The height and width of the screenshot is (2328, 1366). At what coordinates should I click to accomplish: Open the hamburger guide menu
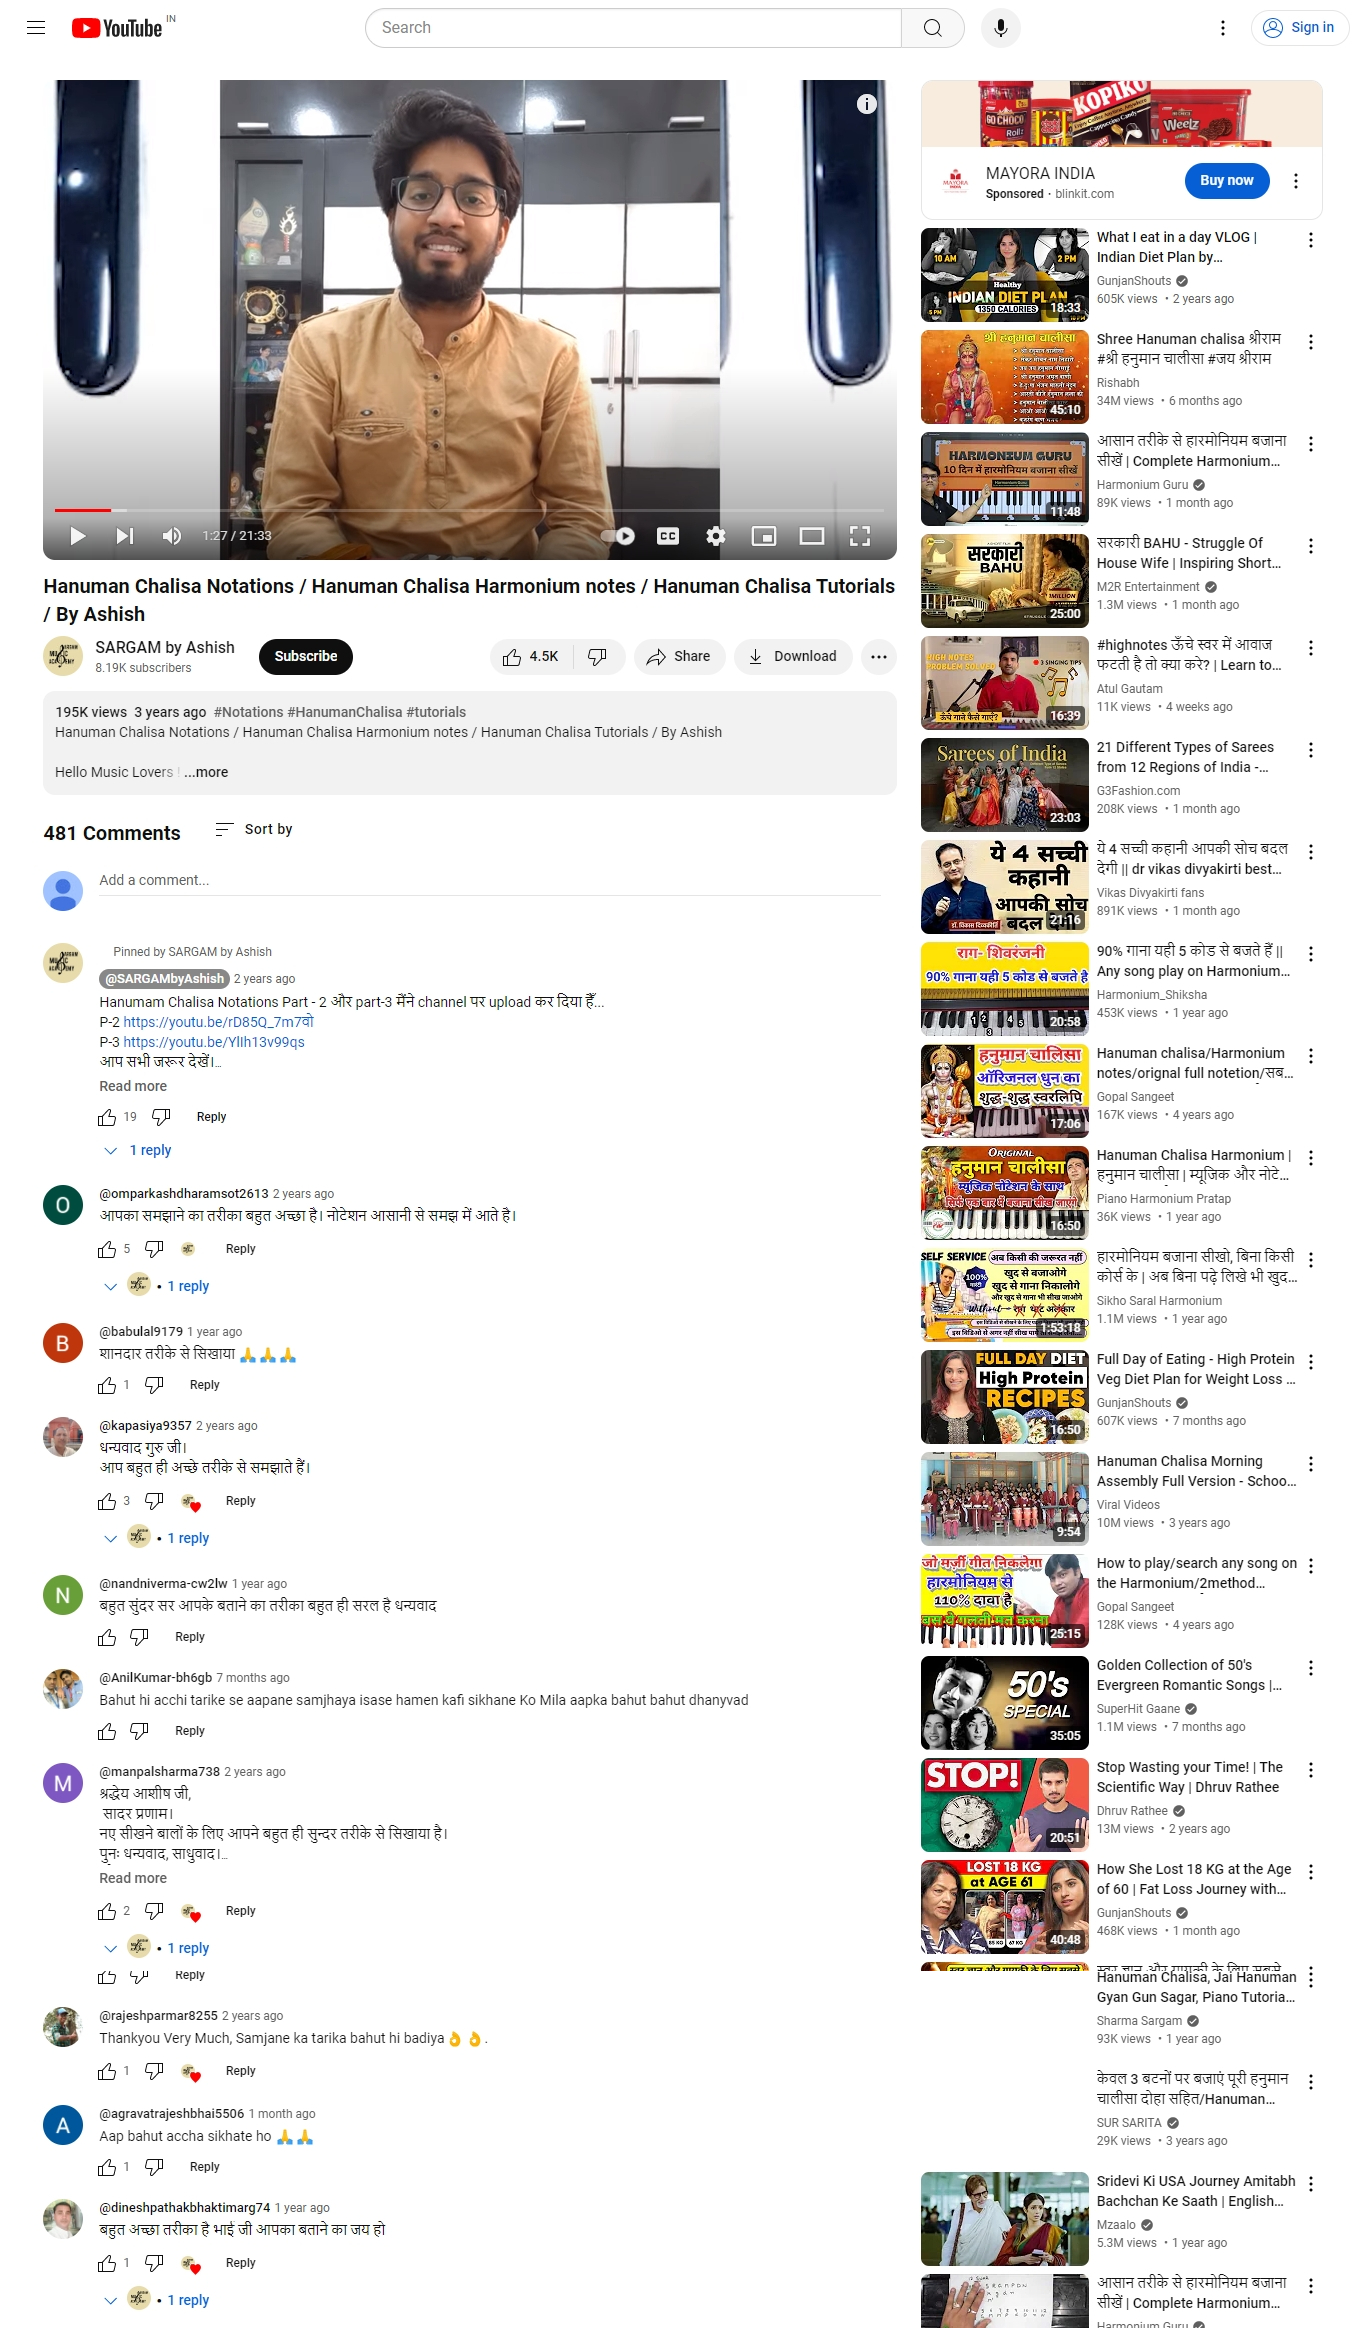coord(36,28)
